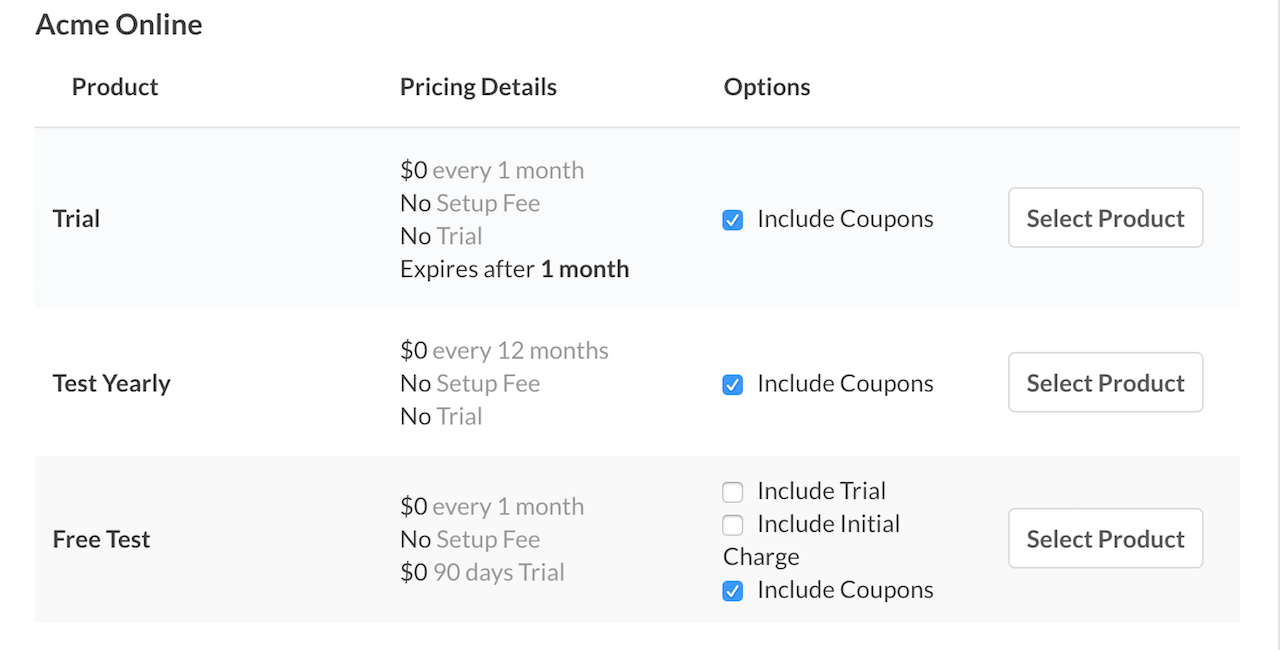This screenshot has width=1280, height=650.
Task: Click the $0 90 days Trial text
Action: 483,572
